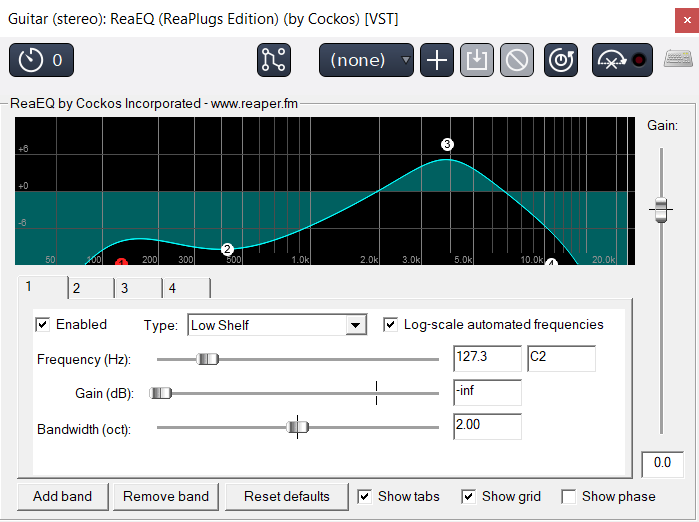Viewport: 699px width, 522px height.
Task: Enable the Show phase checkbox
Action: pyautogui.click(x=568, y=497)
